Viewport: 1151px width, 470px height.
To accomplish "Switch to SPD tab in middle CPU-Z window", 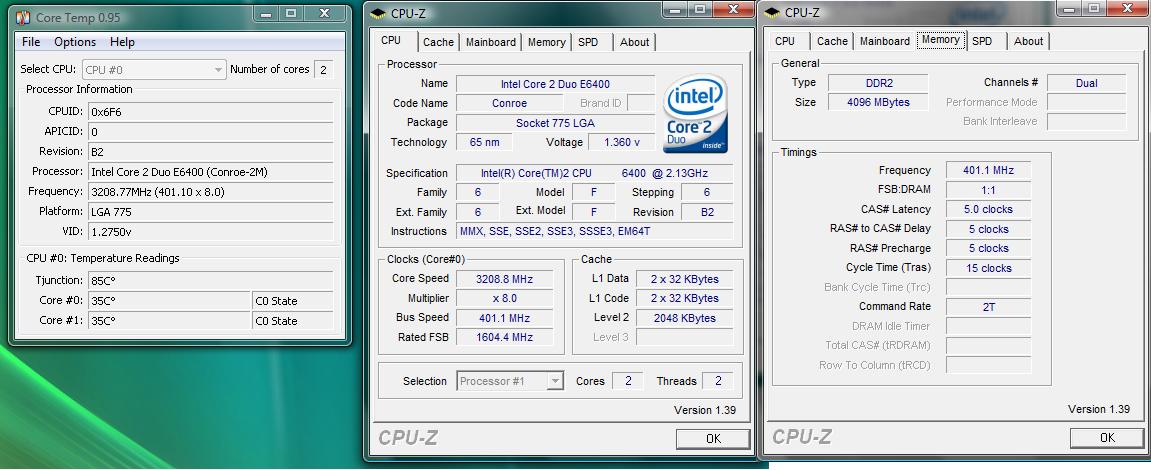I will [x=588, y=43].
